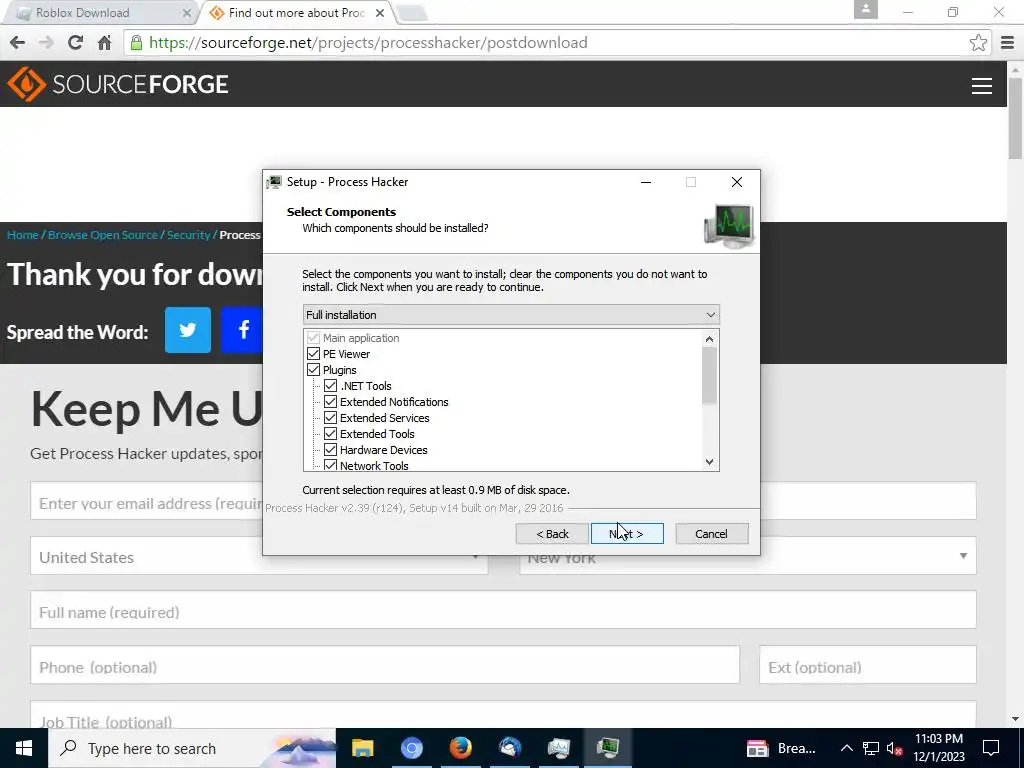Close the SourceForge browser tab
This screenshot has width=1024, height=768.
click(380, 13)
